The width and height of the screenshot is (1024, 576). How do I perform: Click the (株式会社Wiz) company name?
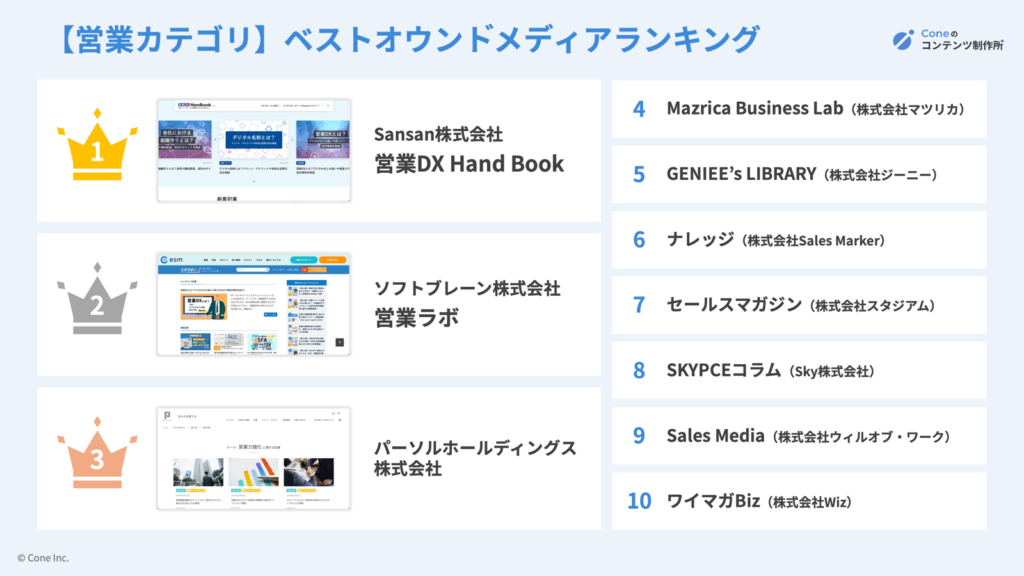810,502
